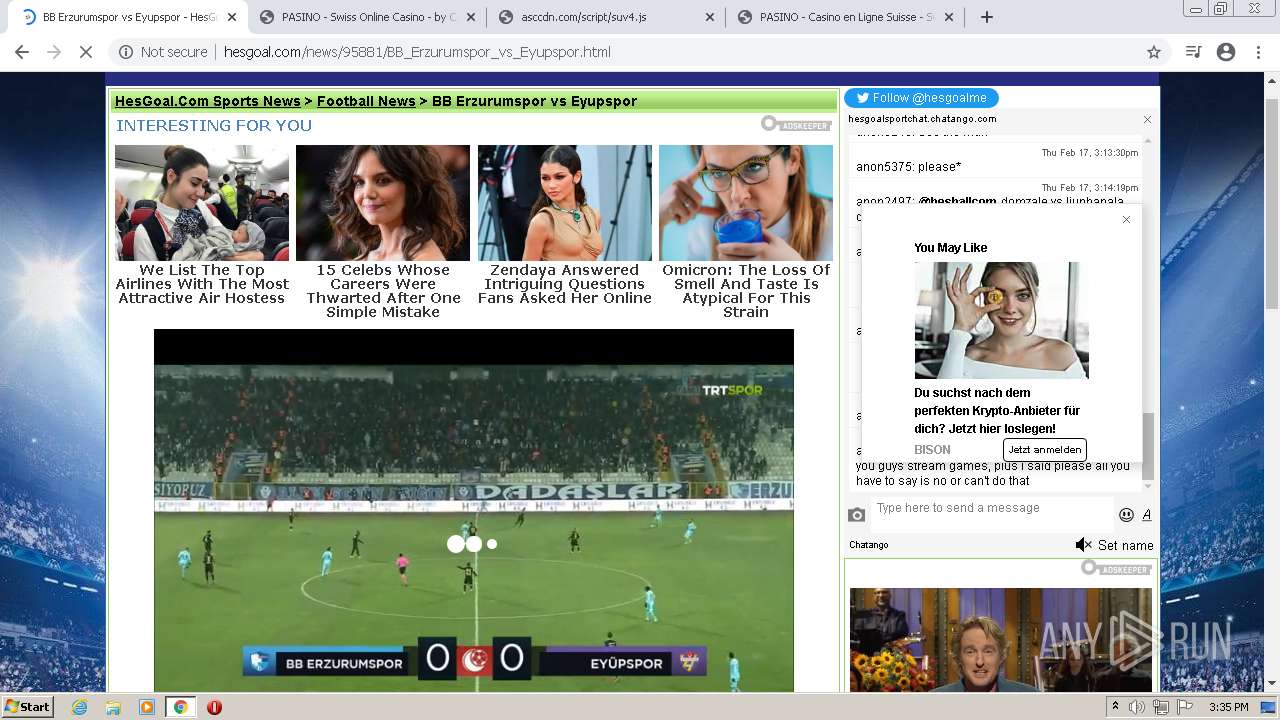Open the Chrome three-dot menu

[x=1259, y=52]
